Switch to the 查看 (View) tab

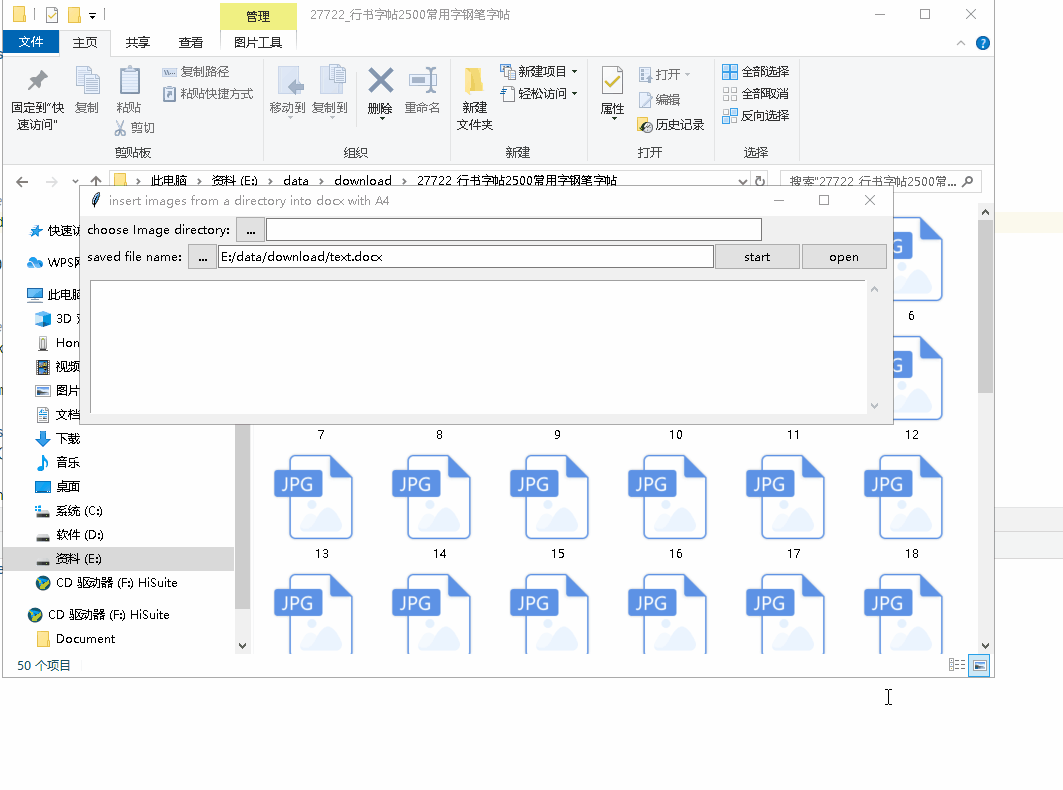tap(190, 43)
